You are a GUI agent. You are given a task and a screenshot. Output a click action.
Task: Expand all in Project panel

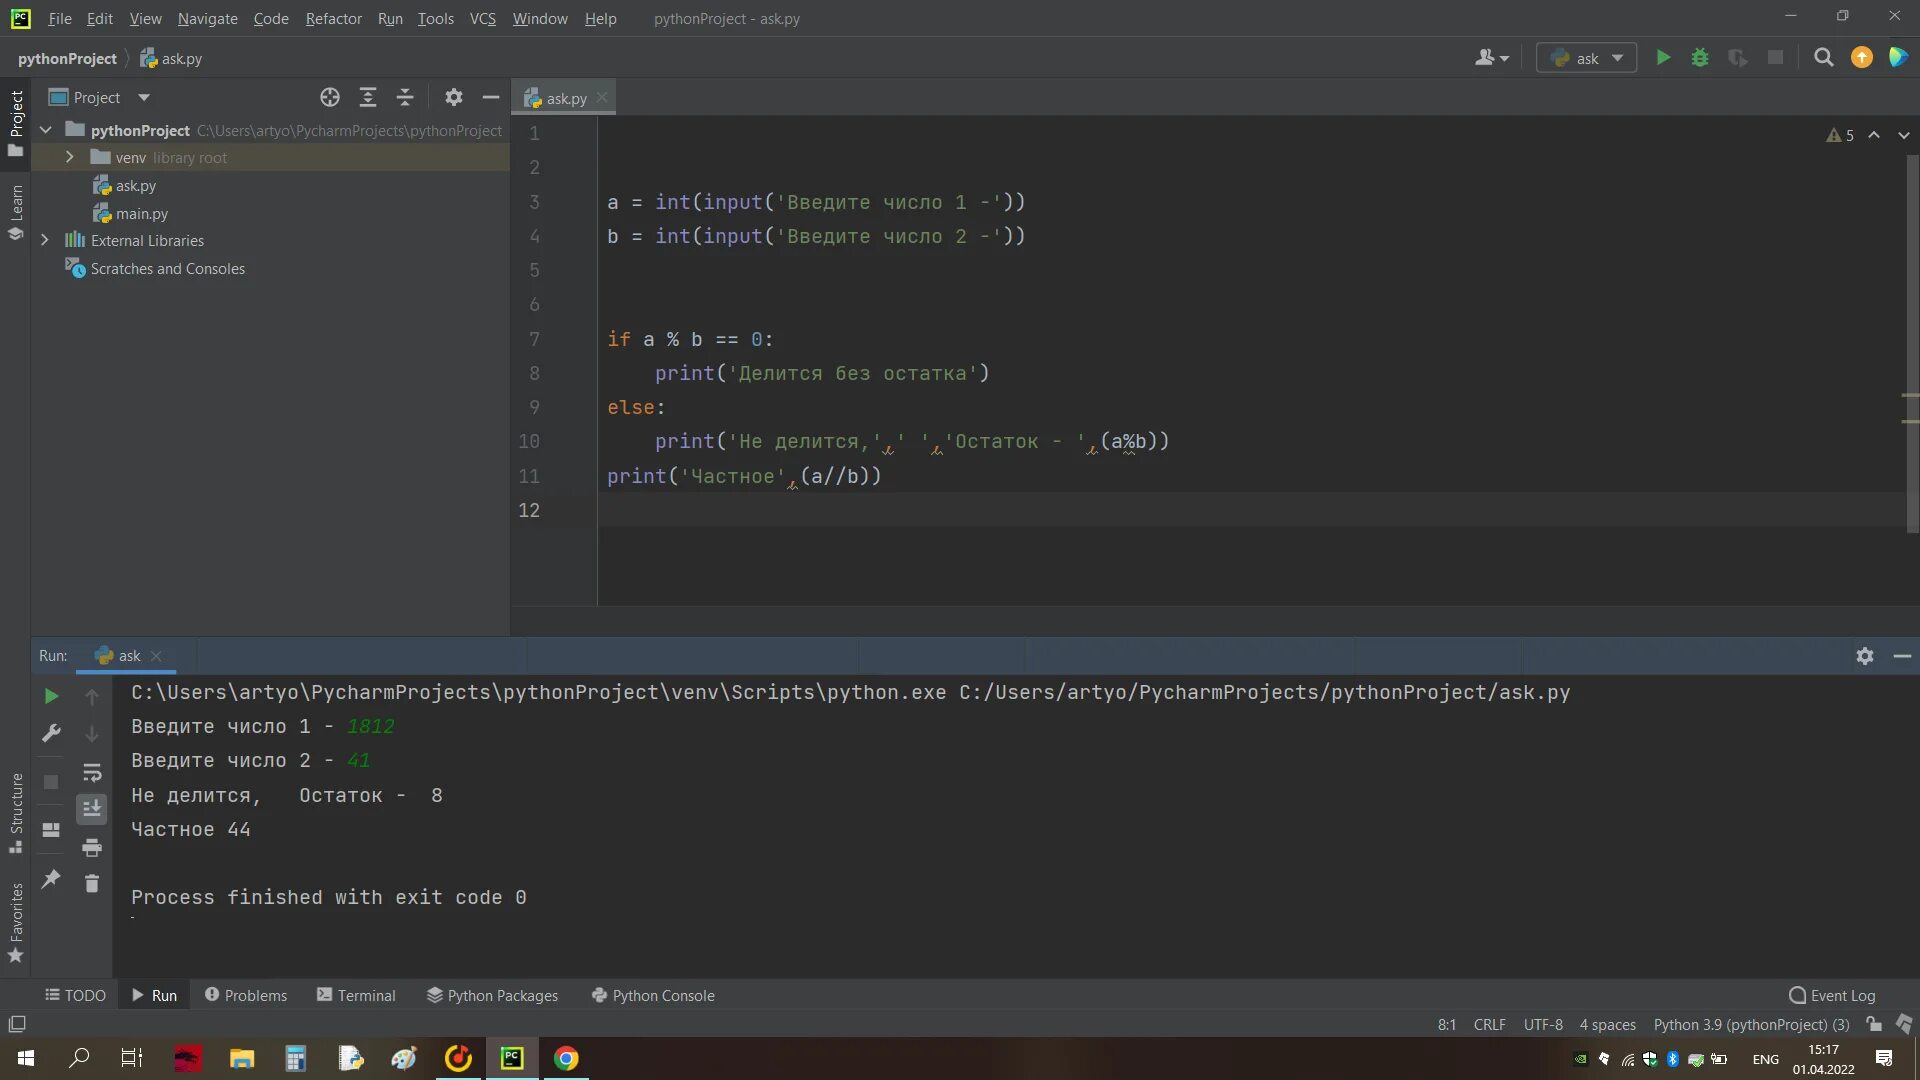tap(368, 97)
